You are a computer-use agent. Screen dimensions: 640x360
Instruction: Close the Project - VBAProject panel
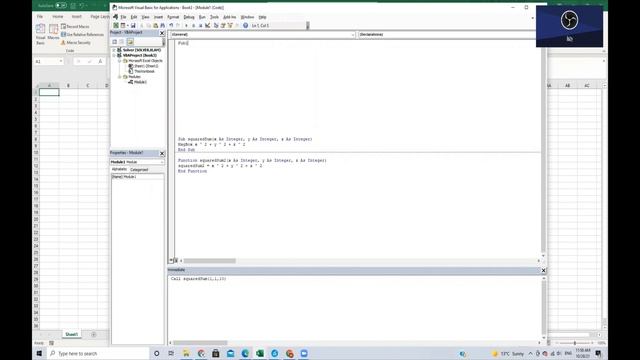coord(162,33)
